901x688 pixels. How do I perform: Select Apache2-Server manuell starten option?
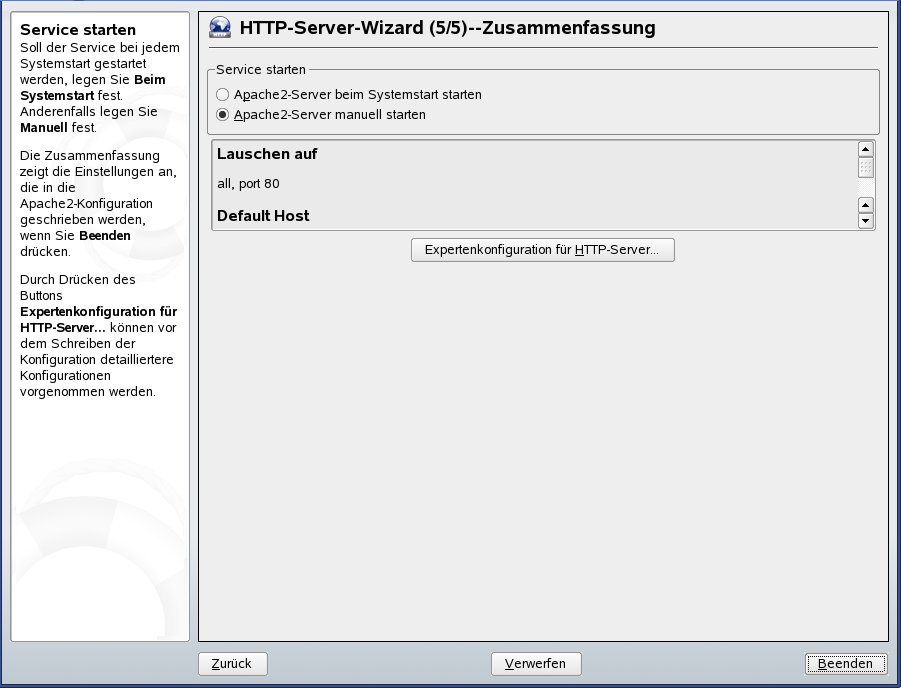pos(321,114)
